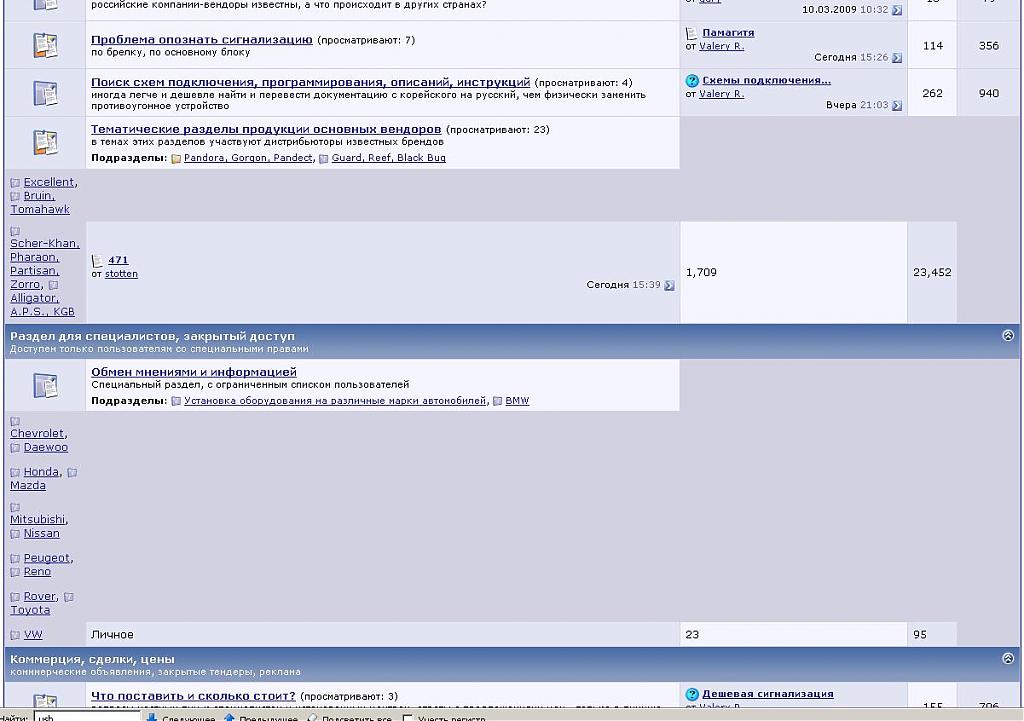Click subforum icon before Rover

tap(15, 597)
